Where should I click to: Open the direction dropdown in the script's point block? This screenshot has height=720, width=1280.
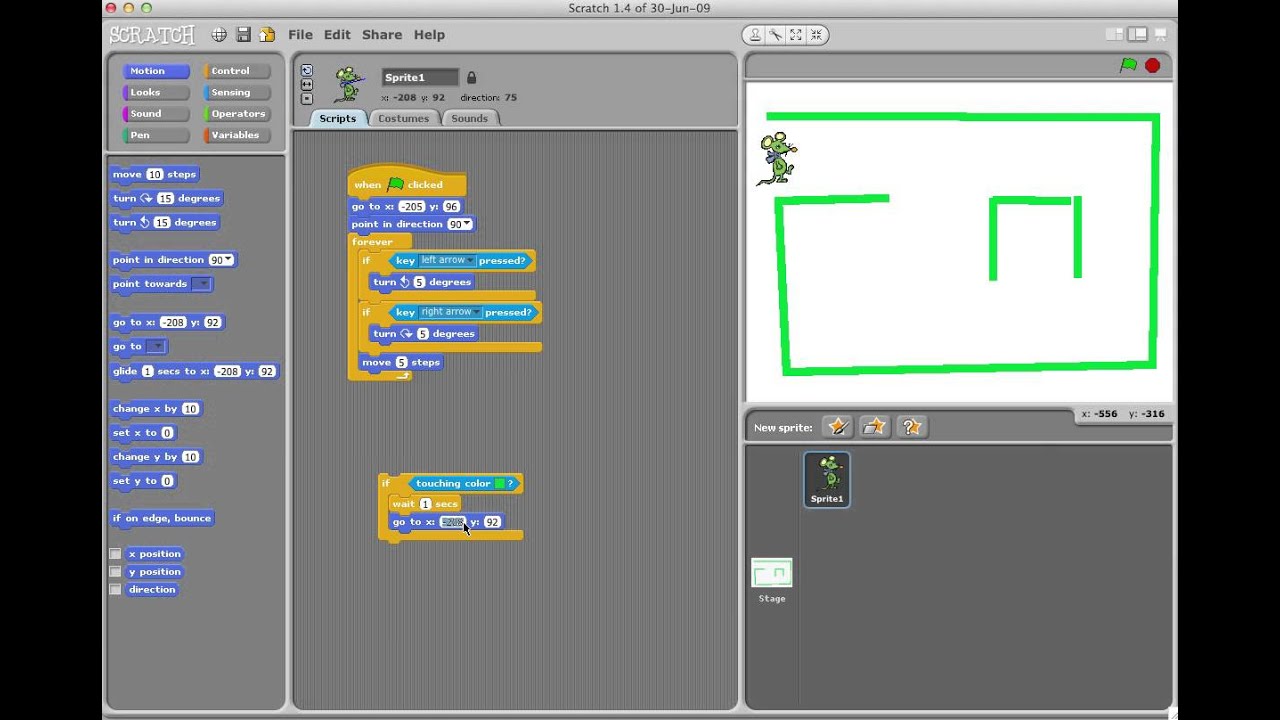(466, 225)
